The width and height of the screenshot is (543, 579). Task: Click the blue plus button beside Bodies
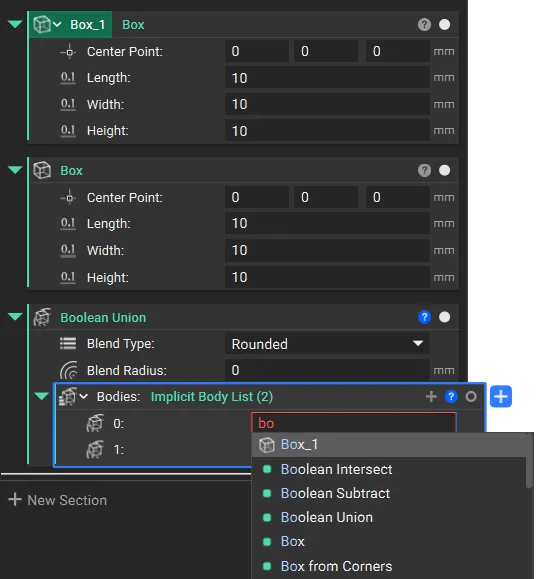click(x=501, y=397)
